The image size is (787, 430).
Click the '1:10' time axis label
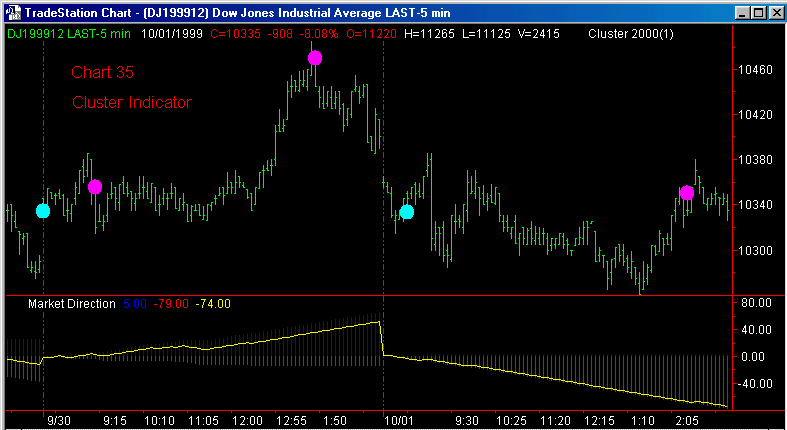[x=643, y=420]
